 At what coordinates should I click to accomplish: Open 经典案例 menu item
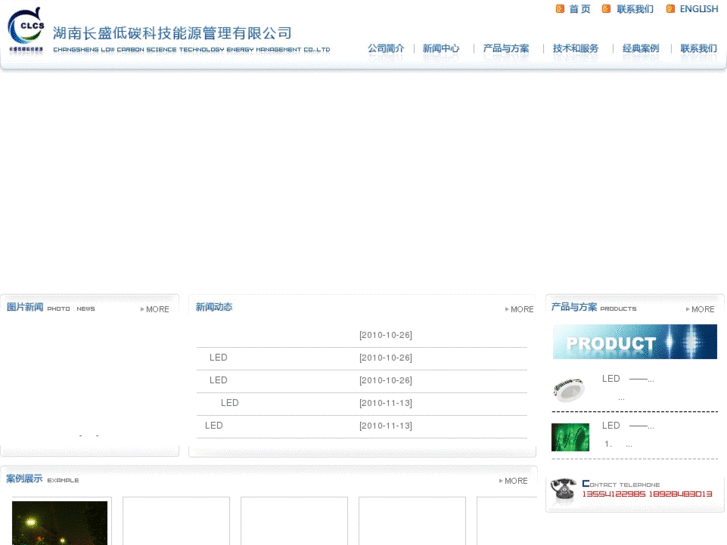641,48
